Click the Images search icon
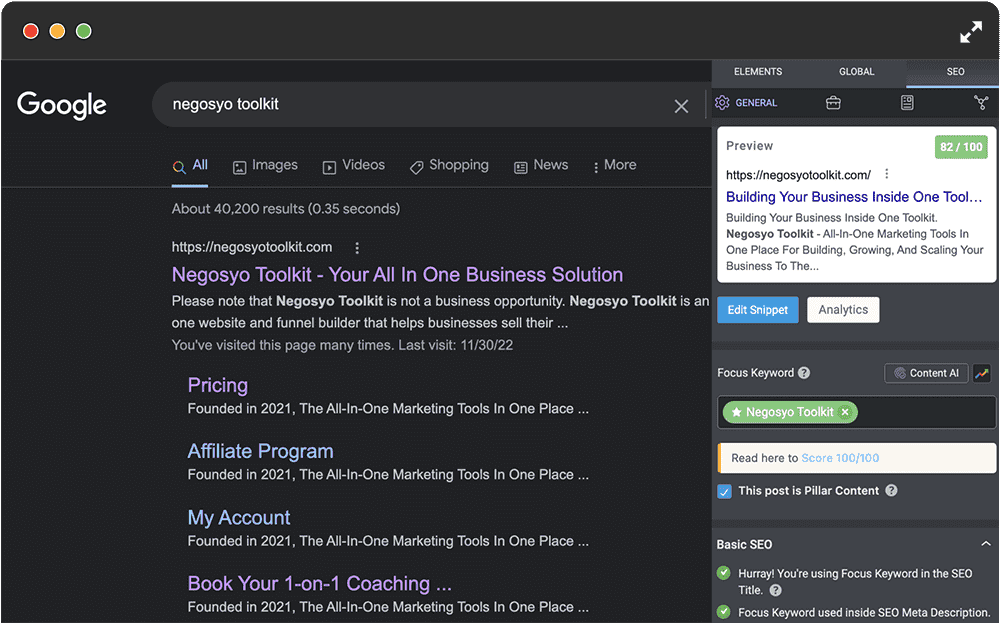Image resolution: width=1000 pixels, height=629 pixels. 239,167
